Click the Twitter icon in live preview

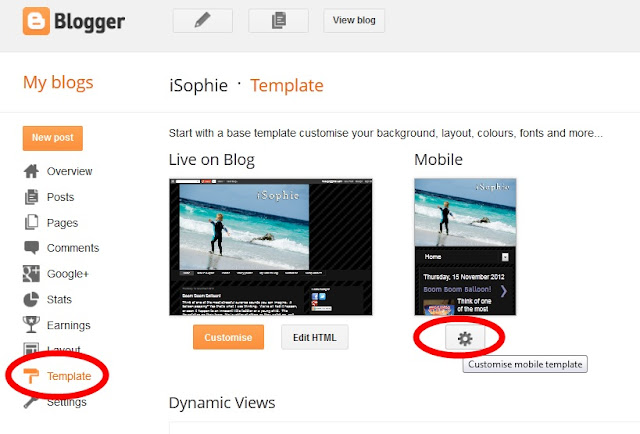click(x=322, y=296)
